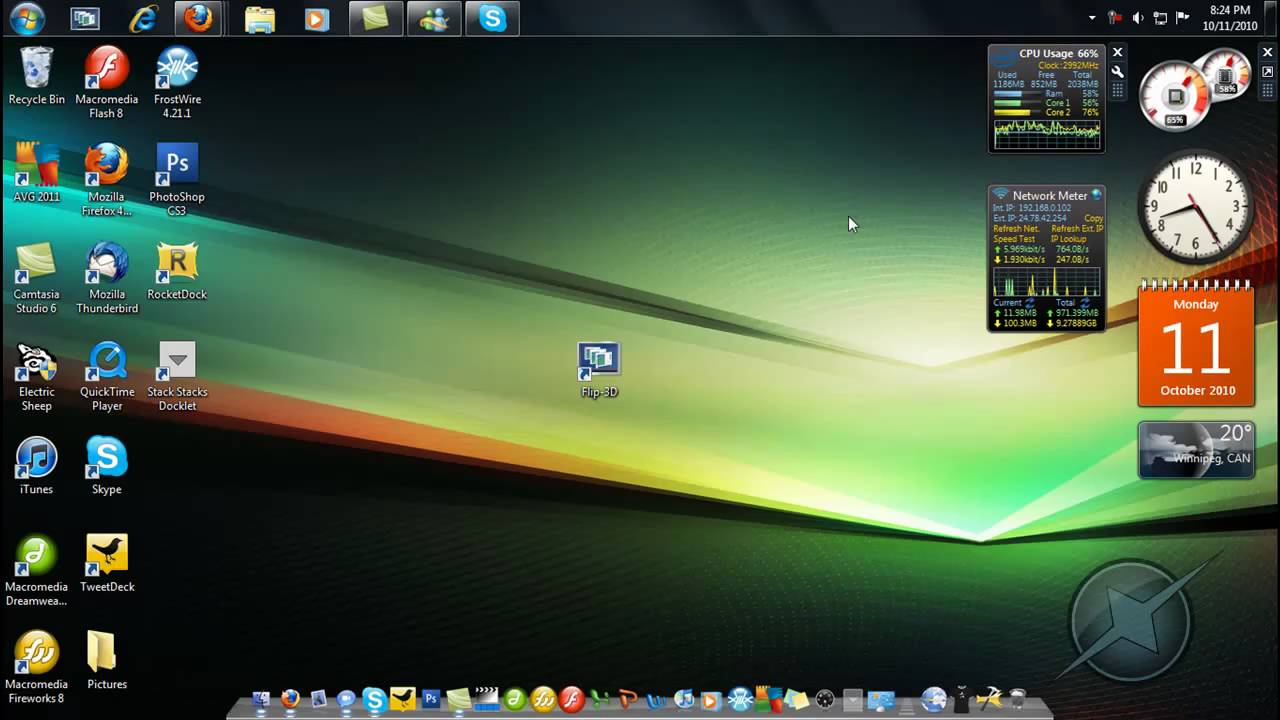Image resolution: width=1280 pixels, height=720 pixels.
Task: Click the Show desktop button
Action: pyautogui.click(x=1272, y=18)
